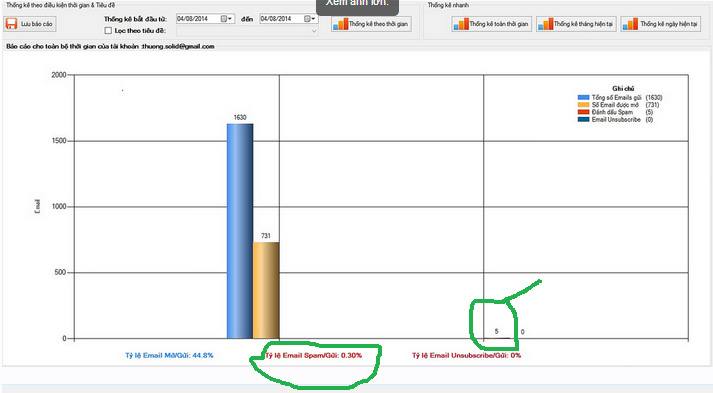
Task: Click the chart icon on 'Thống kê toàn thời gian'
Action: click(461, 24)
